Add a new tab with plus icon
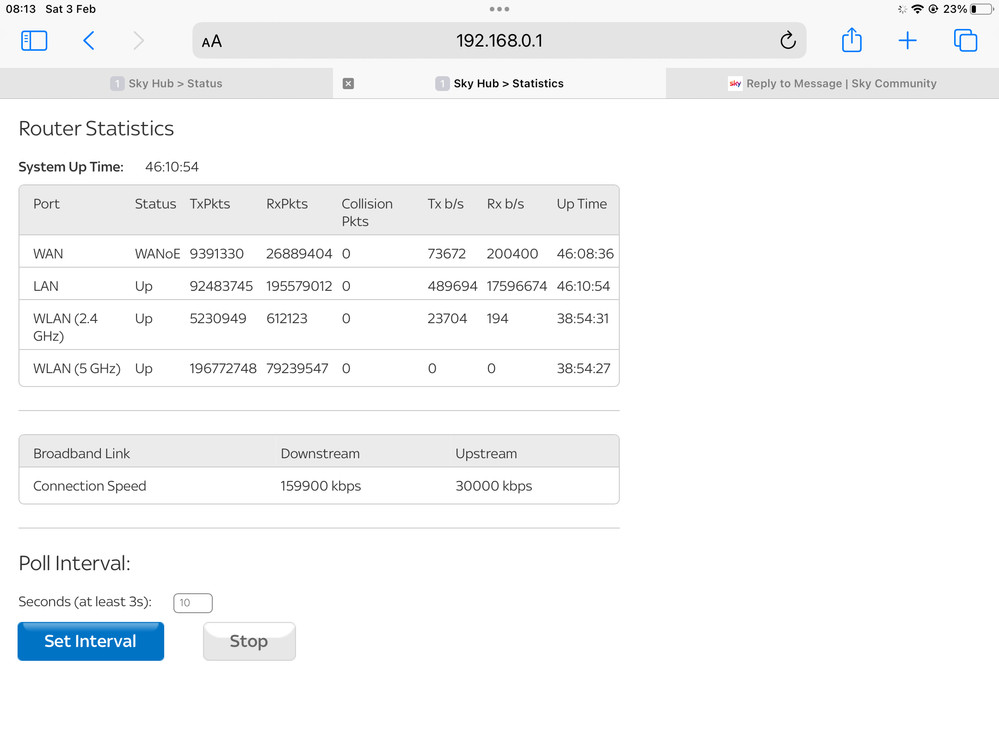 pos(907,40)
